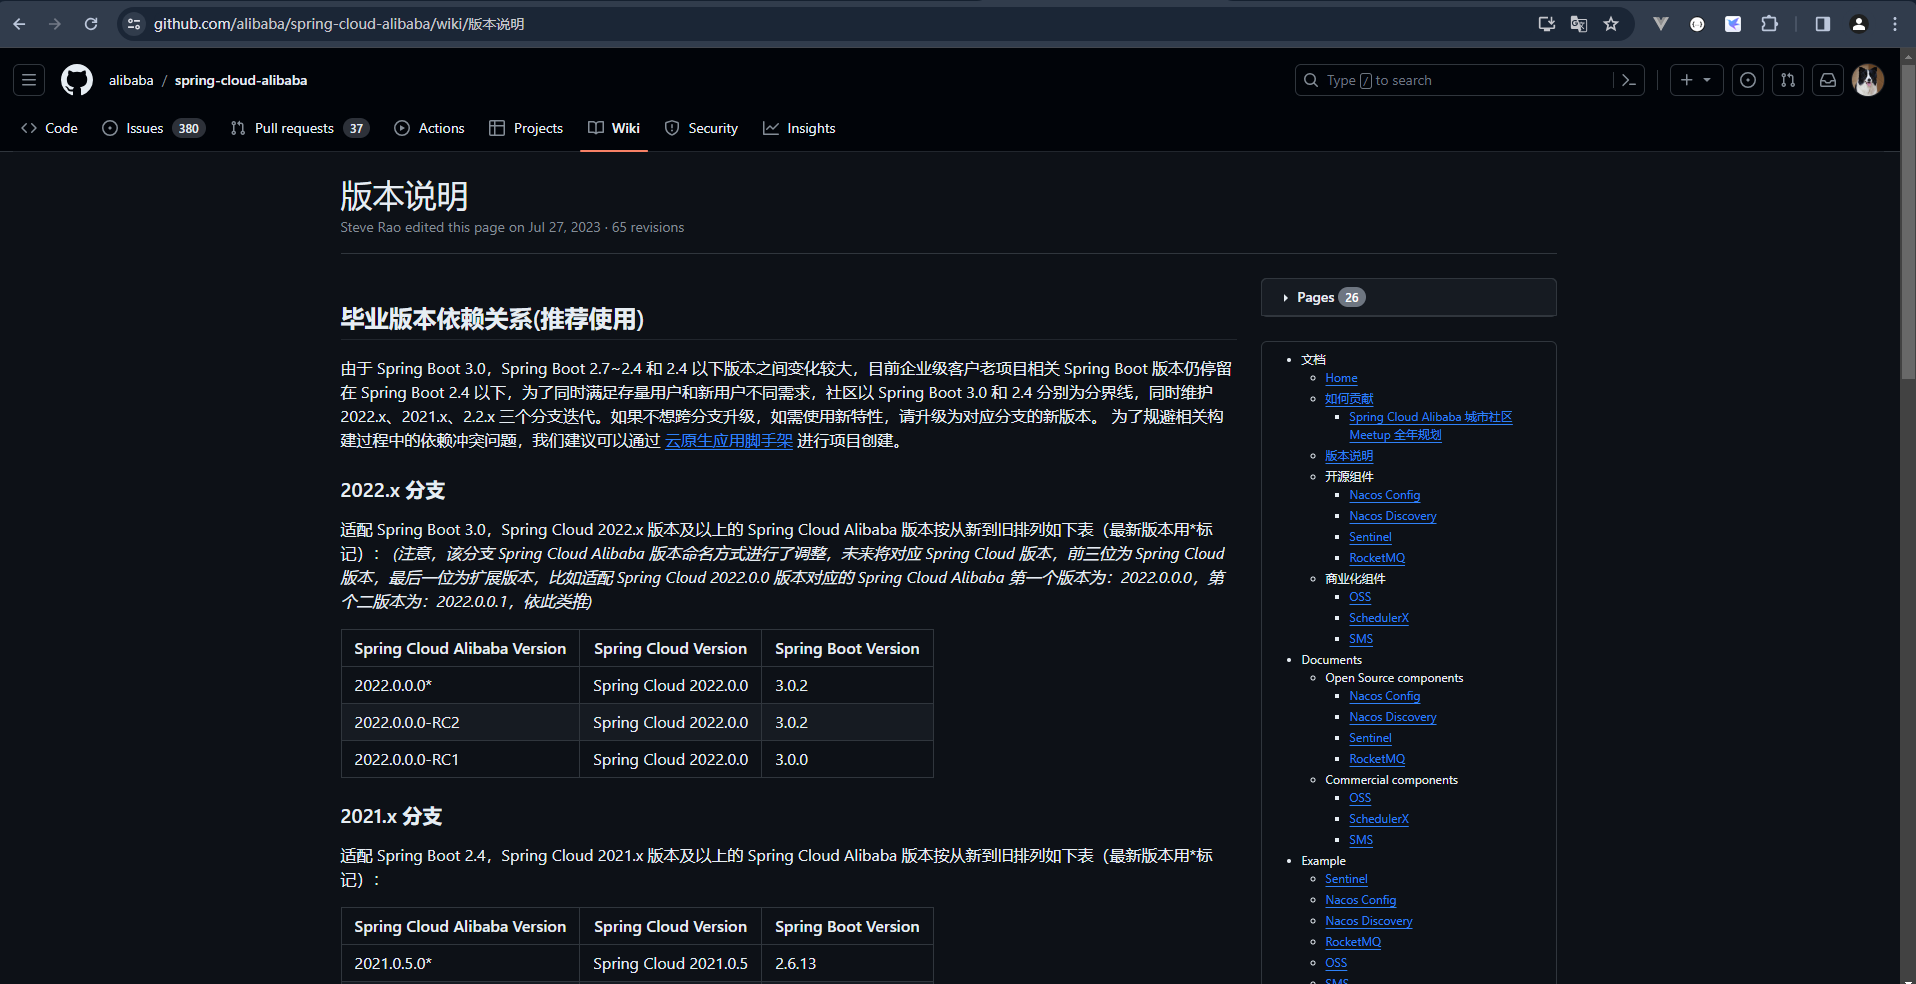1916x984 pixels.
Task: Open SchedulerX under Commercial components
Action: pyautogui.click(x=1378, y=819)
